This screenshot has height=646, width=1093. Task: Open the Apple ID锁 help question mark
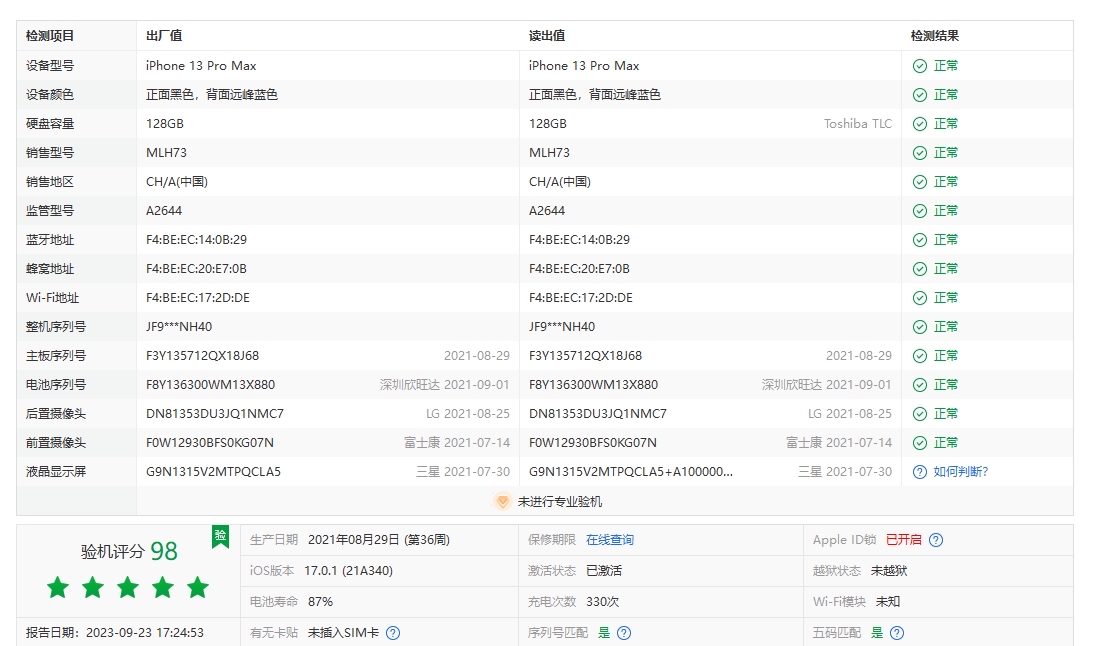pyautogui.click(x=934, y=540)
